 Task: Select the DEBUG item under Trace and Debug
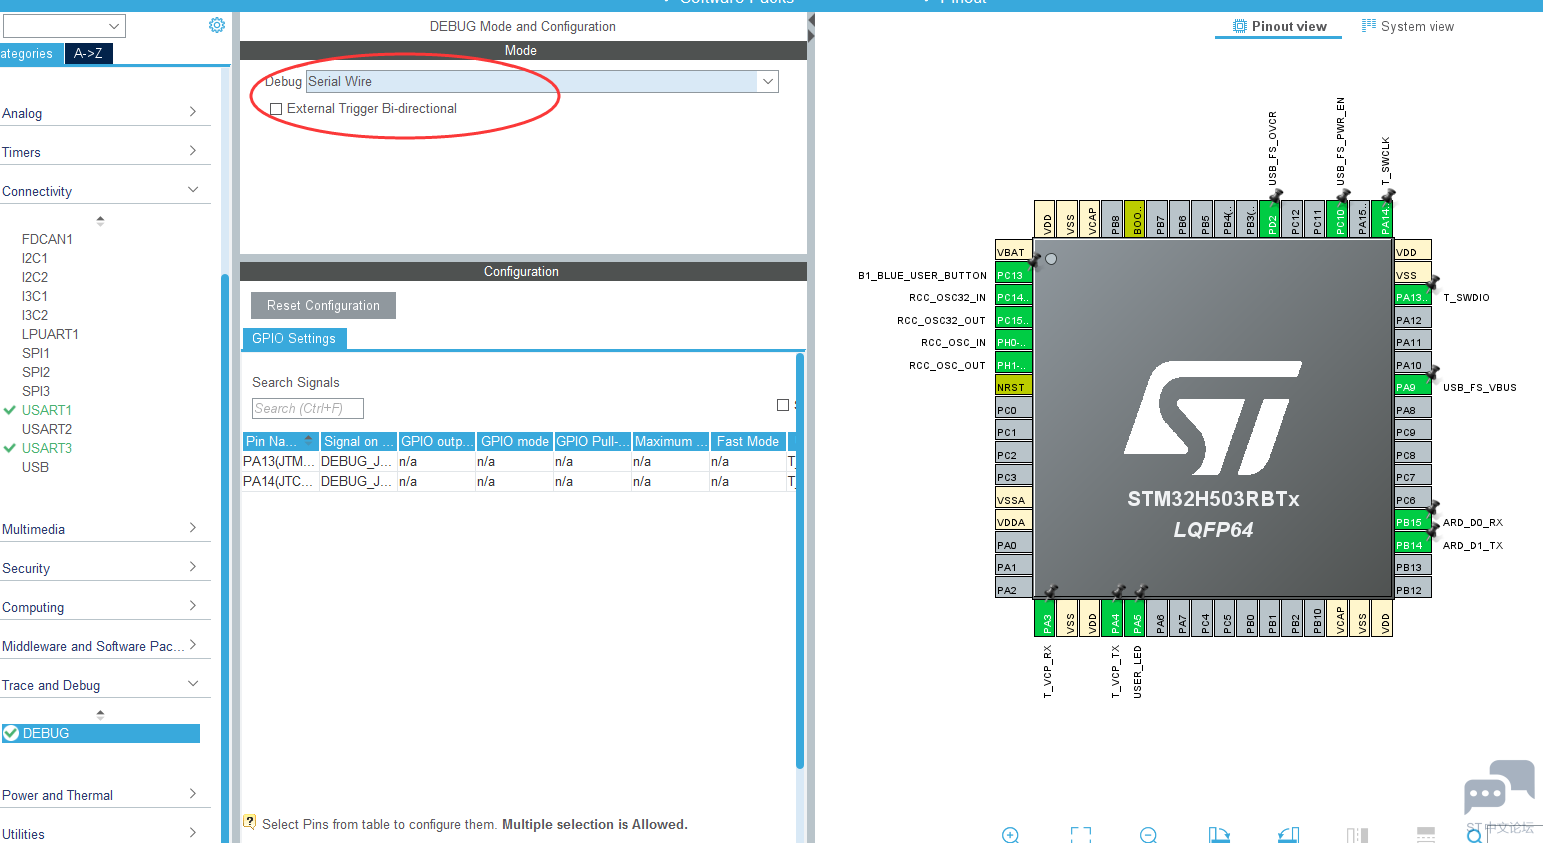pyautogui.click(x=101, y=733)
